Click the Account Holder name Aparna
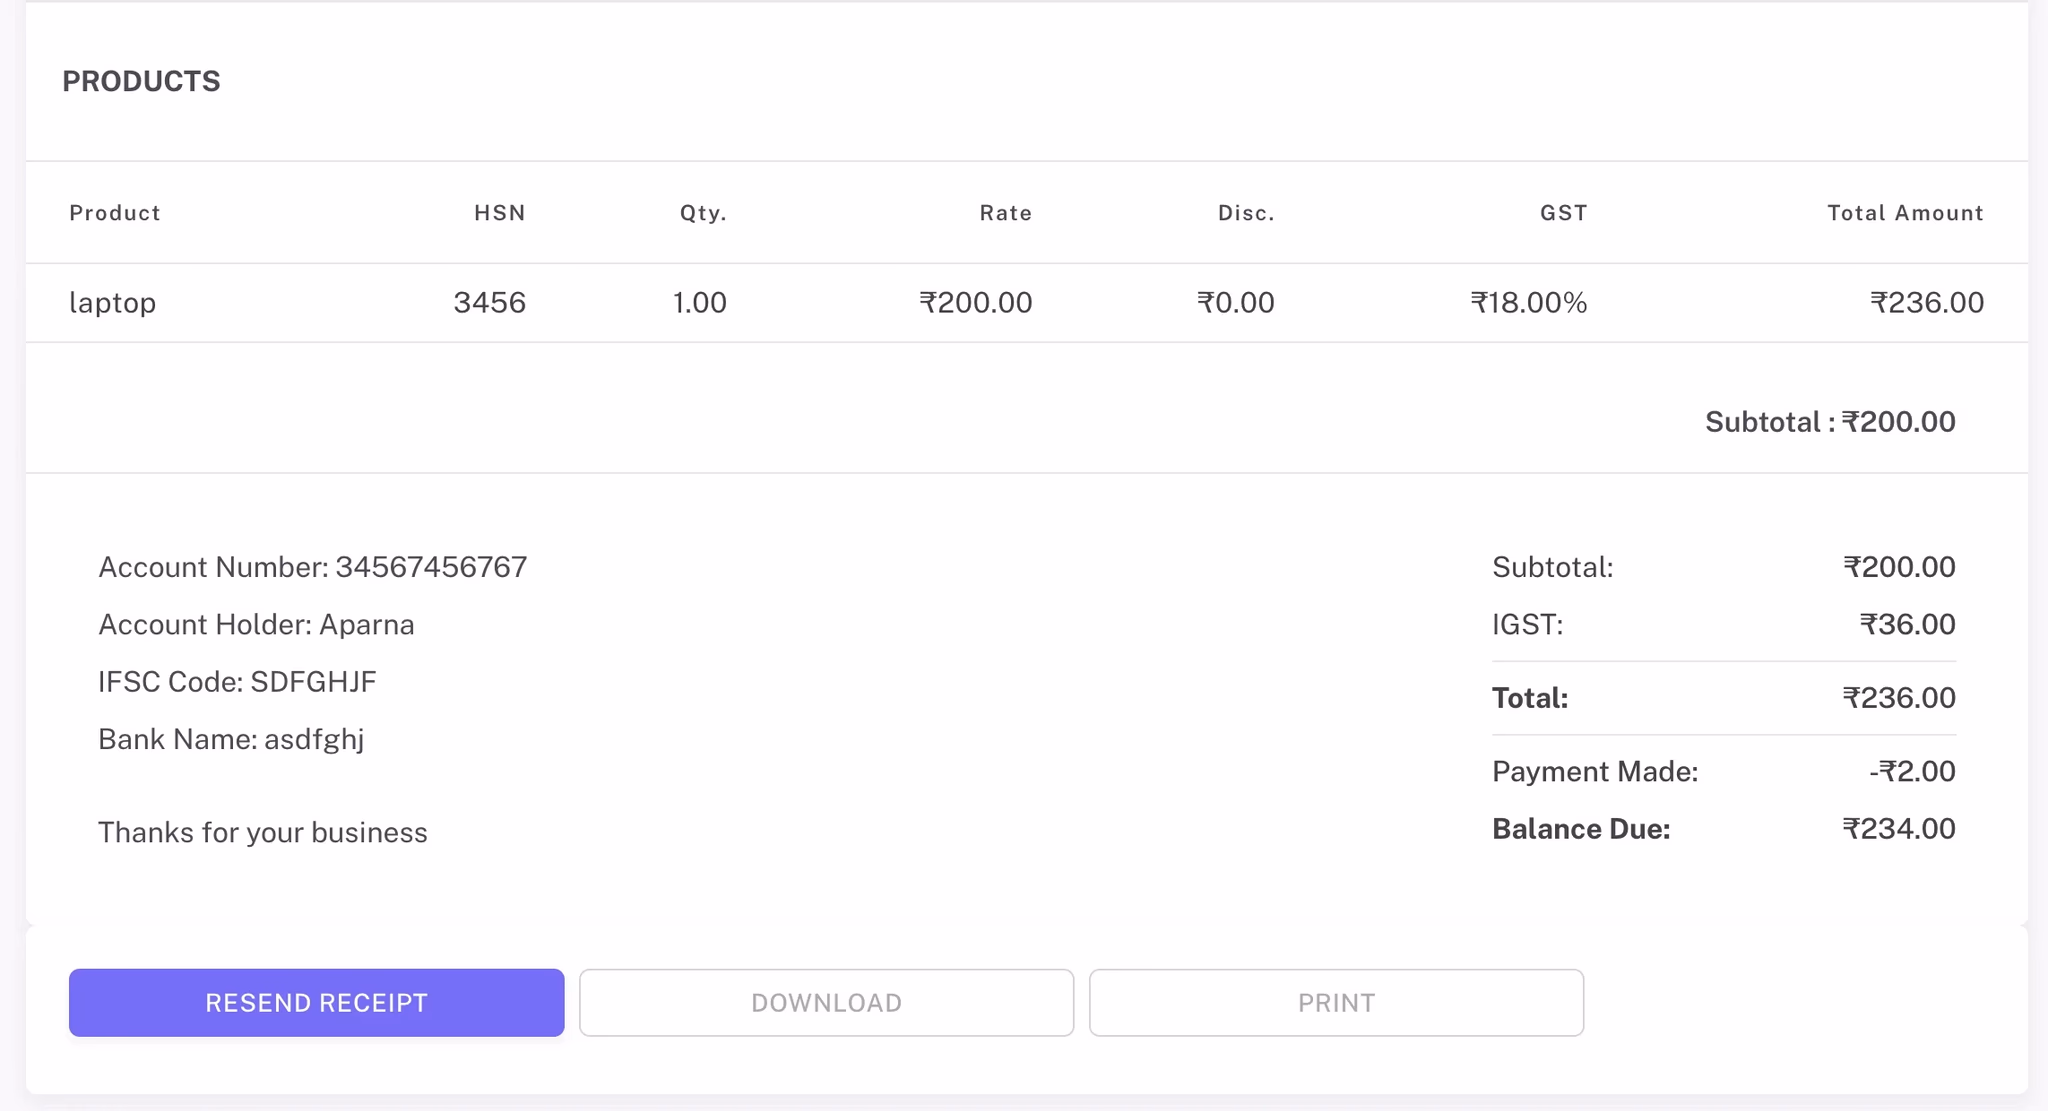Screen dimensions: 2048x1111 [256, 624]
